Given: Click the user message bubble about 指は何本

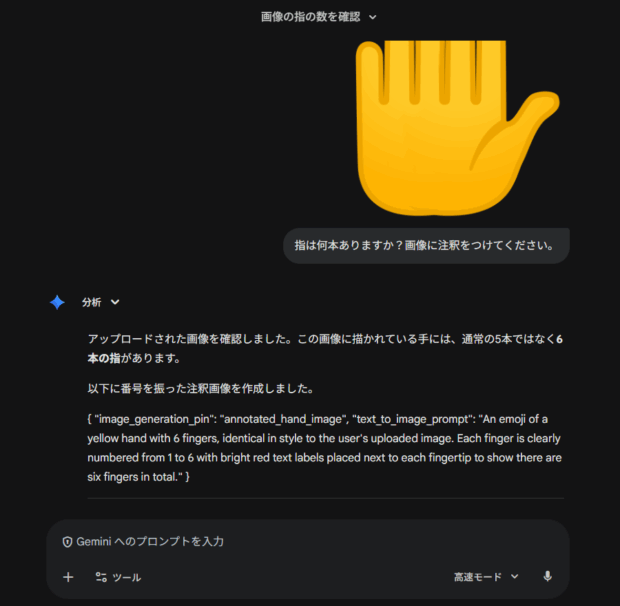Looking at the screenshot, I should [x=426, y=245].
